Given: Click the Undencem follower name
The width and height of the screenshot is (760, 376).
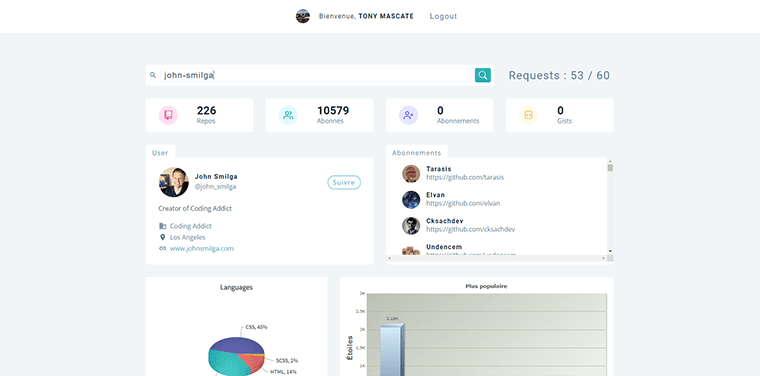Looking at the screenshot, I should pos(444,247).
